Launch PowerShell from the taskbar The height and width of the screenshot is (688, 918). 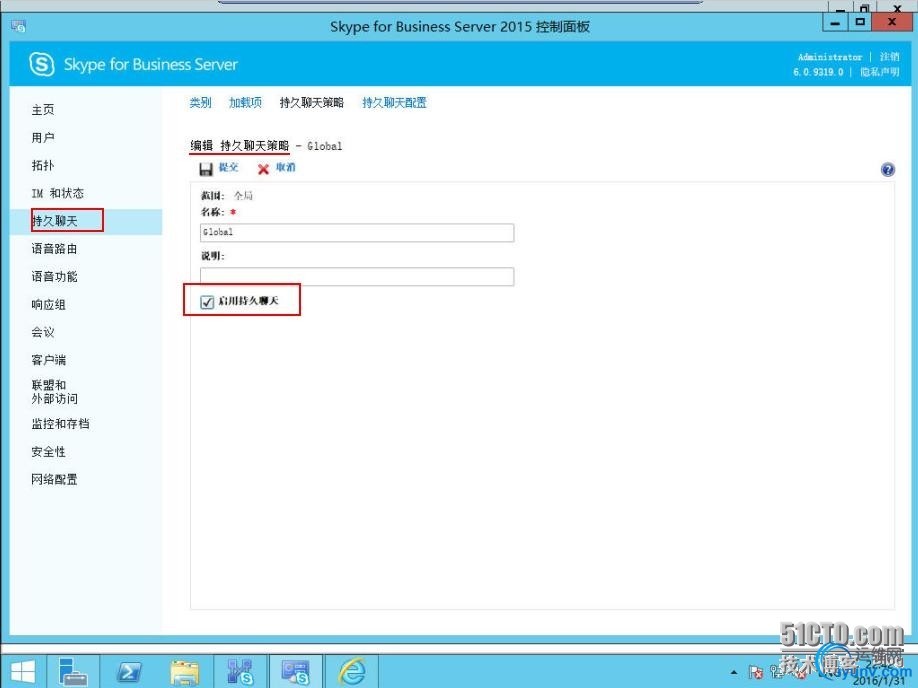[x=128, y=672]
